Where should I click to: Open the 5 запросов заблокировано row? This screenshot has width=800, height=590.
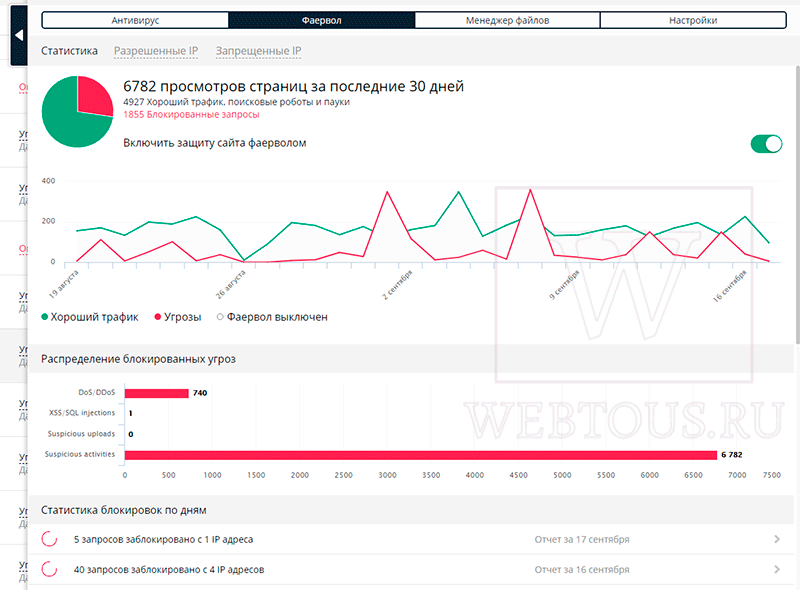[x=411, y=539]
